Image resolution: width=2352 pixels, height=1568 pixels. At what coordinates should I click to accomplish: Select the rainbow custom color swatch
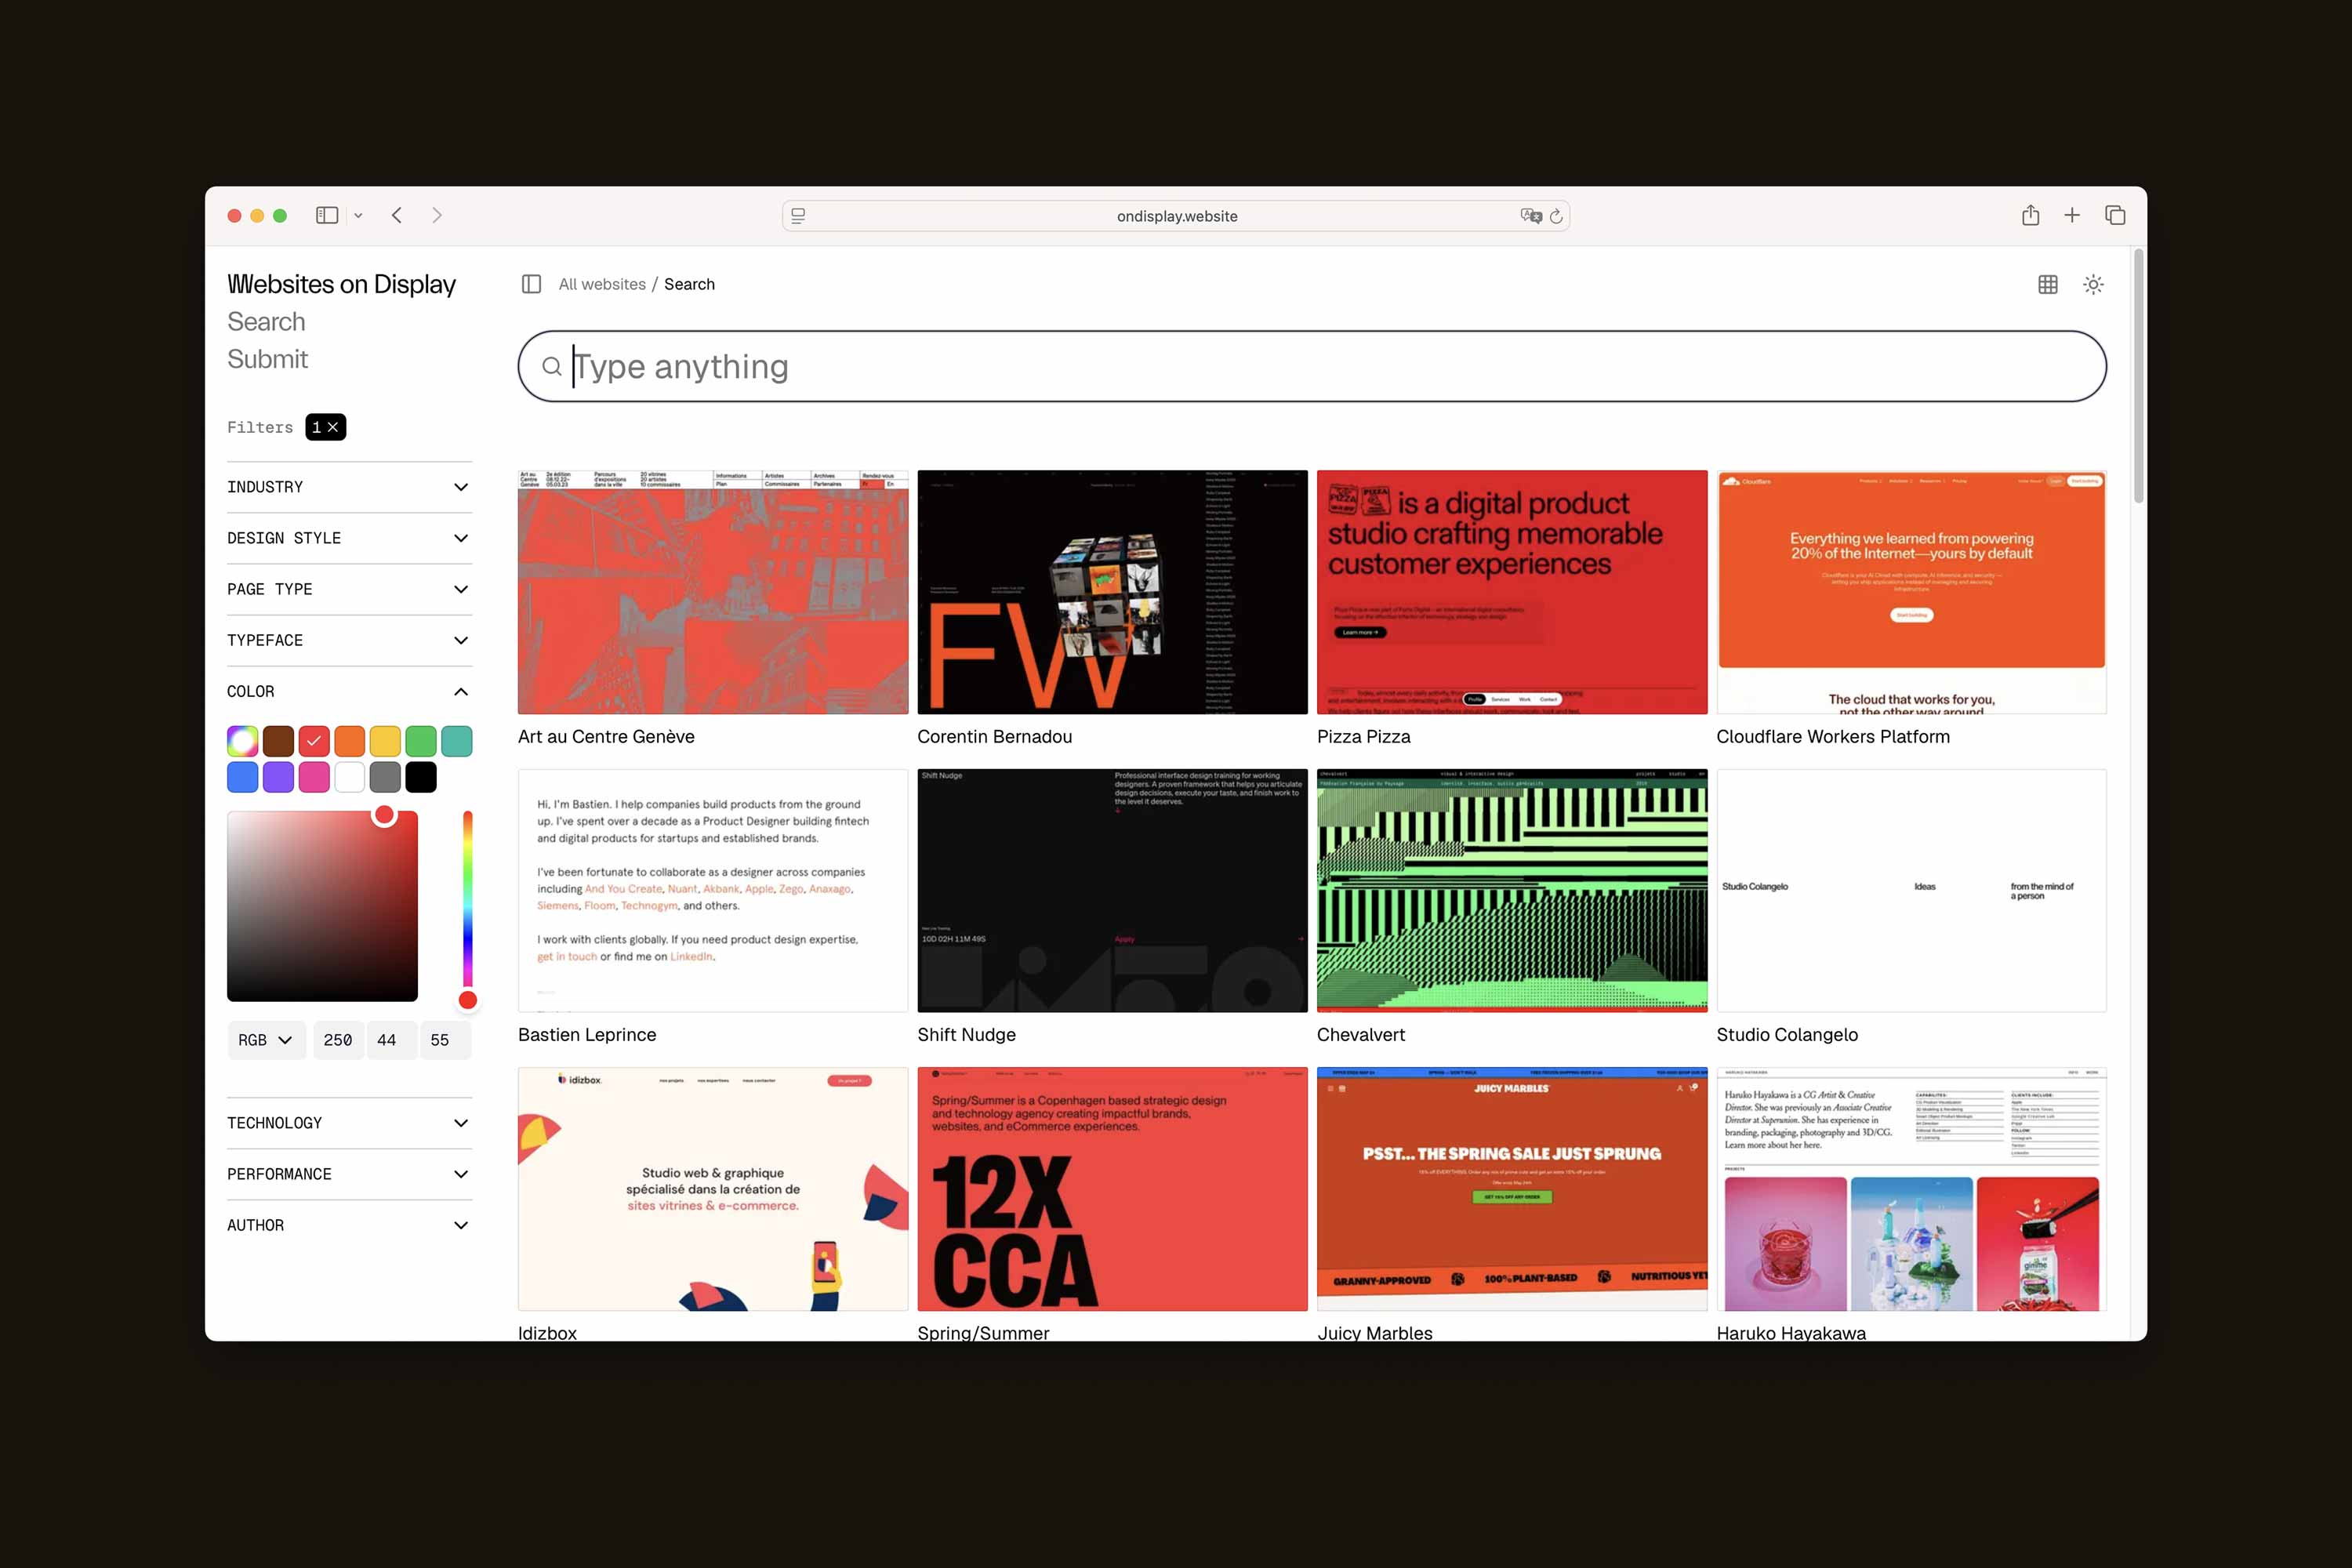243,741
